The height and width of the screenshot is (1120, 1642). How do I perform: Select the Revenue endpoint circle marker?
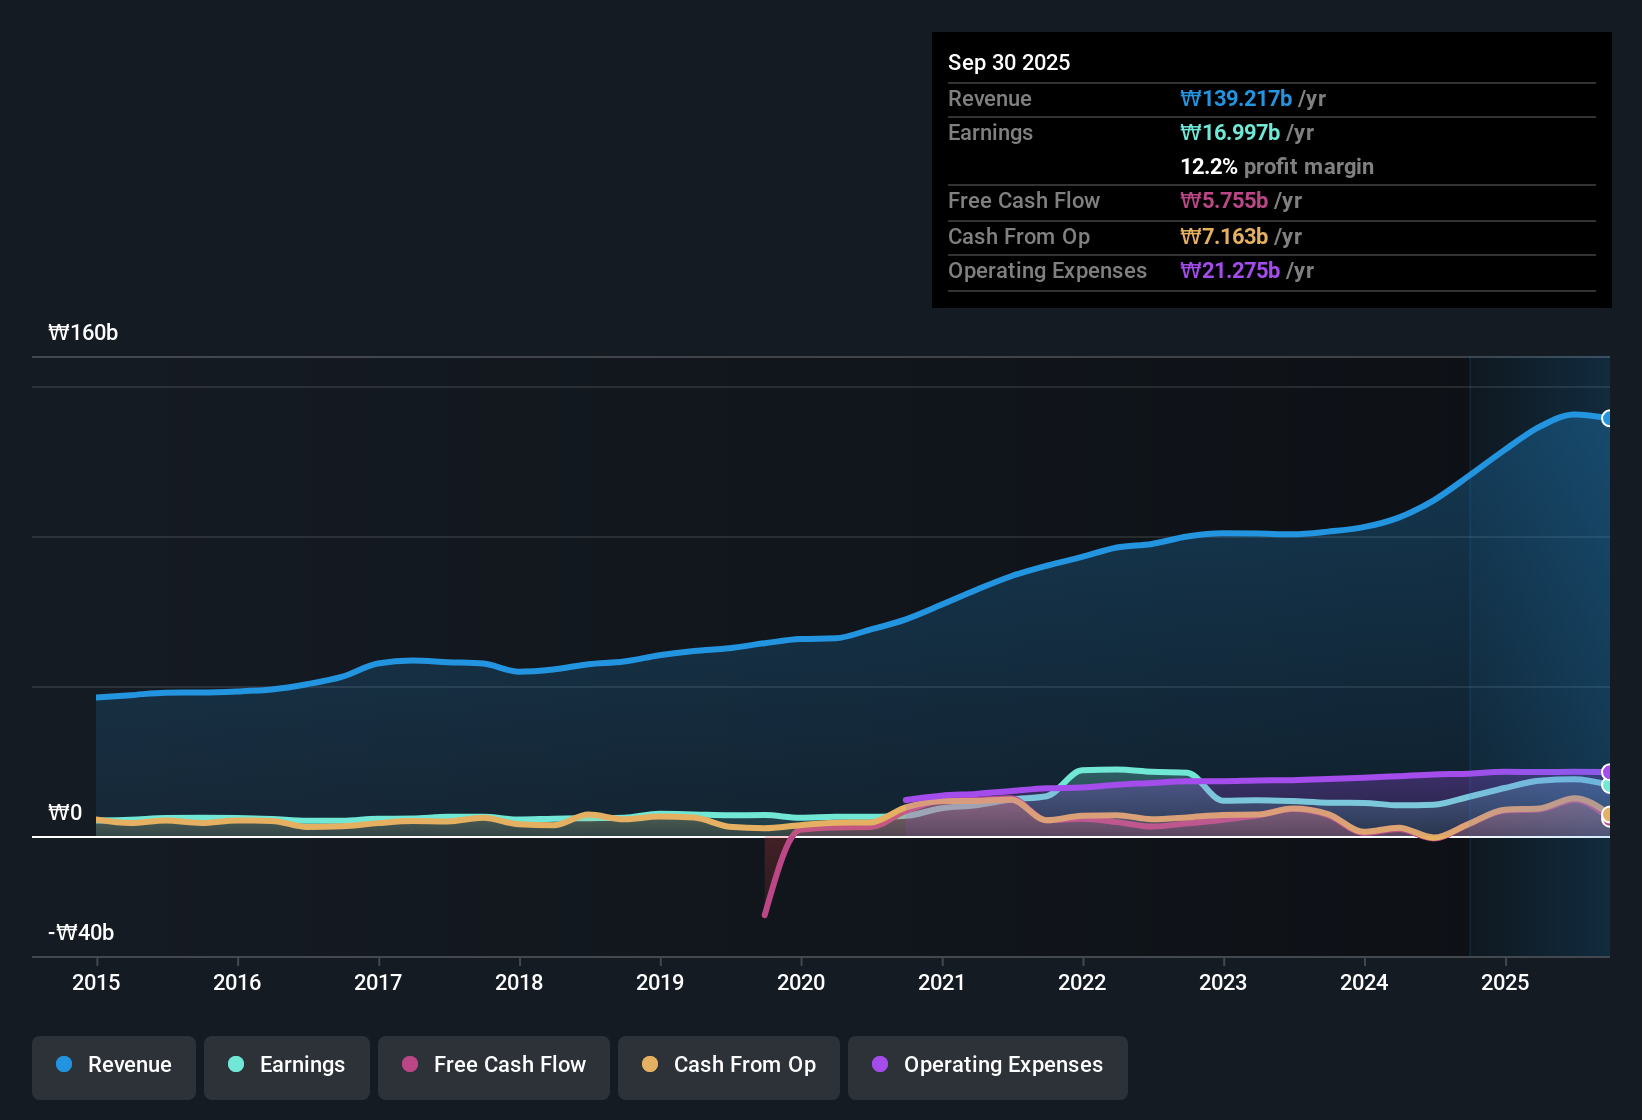(x=1608, y=418)
